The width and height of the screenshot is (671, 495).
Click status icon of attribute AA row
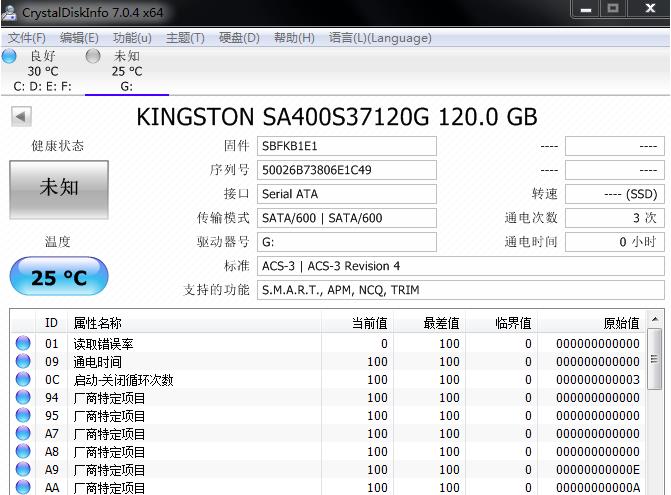pos(23,487)
